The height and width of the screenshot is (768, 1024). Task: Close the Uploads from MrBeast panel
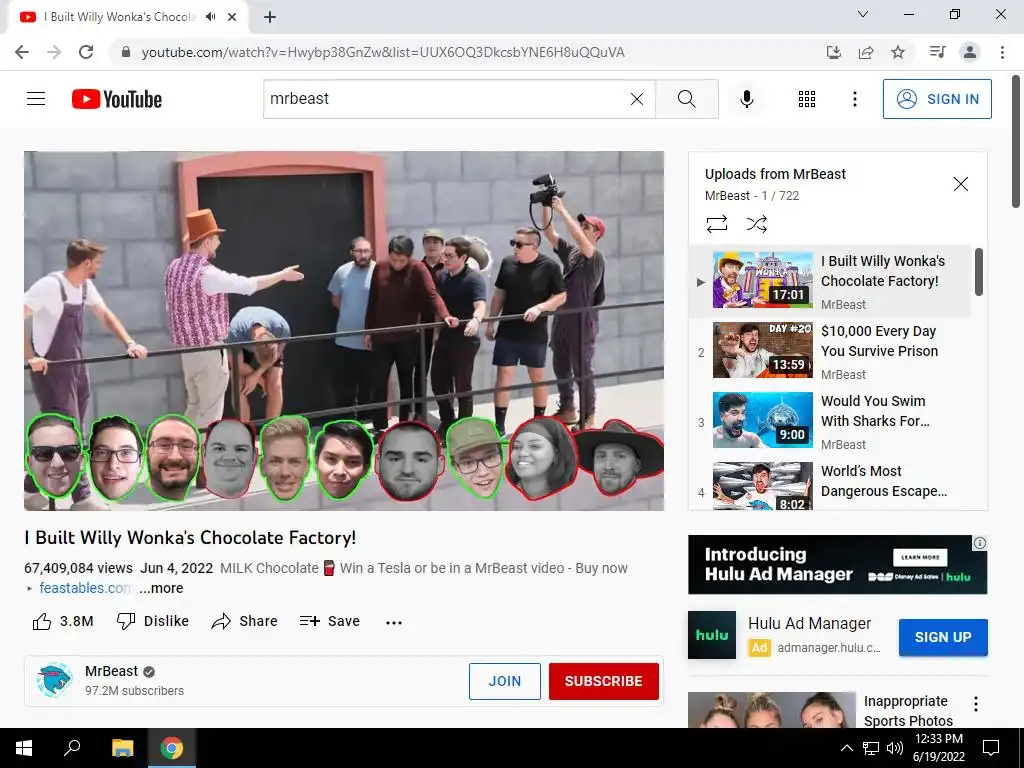[961, 184]
